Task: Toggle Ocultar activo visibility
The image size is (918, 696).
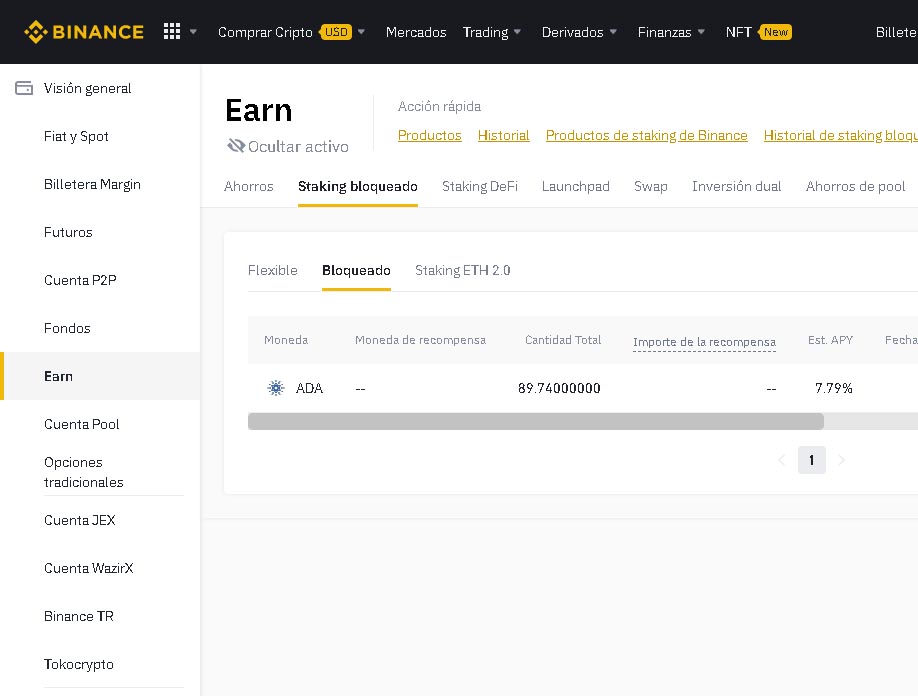Action: pos(288,146)
